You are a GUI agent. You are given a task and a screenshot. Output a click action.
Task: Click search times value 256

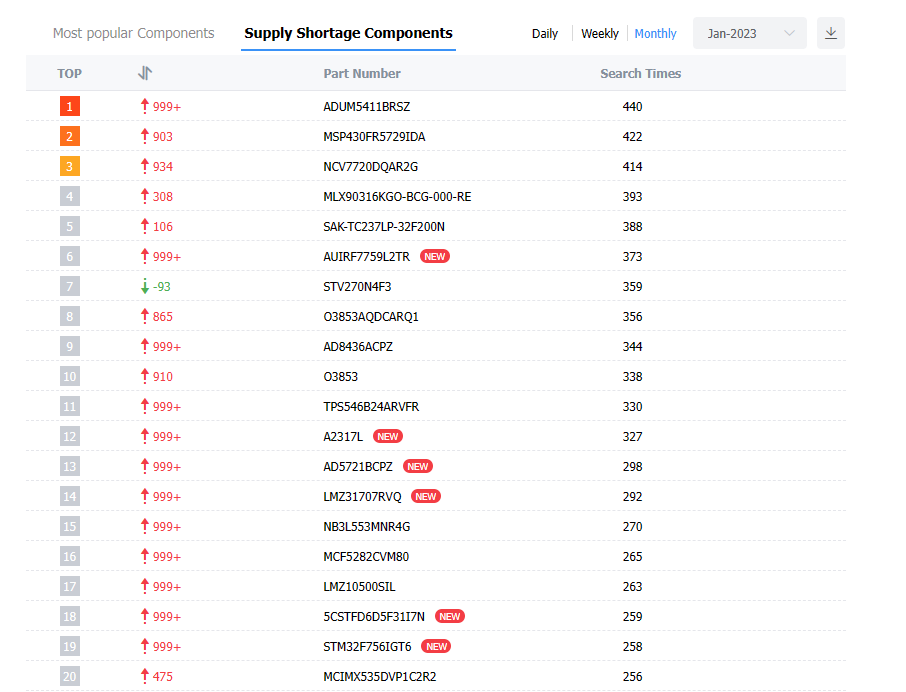632,676
